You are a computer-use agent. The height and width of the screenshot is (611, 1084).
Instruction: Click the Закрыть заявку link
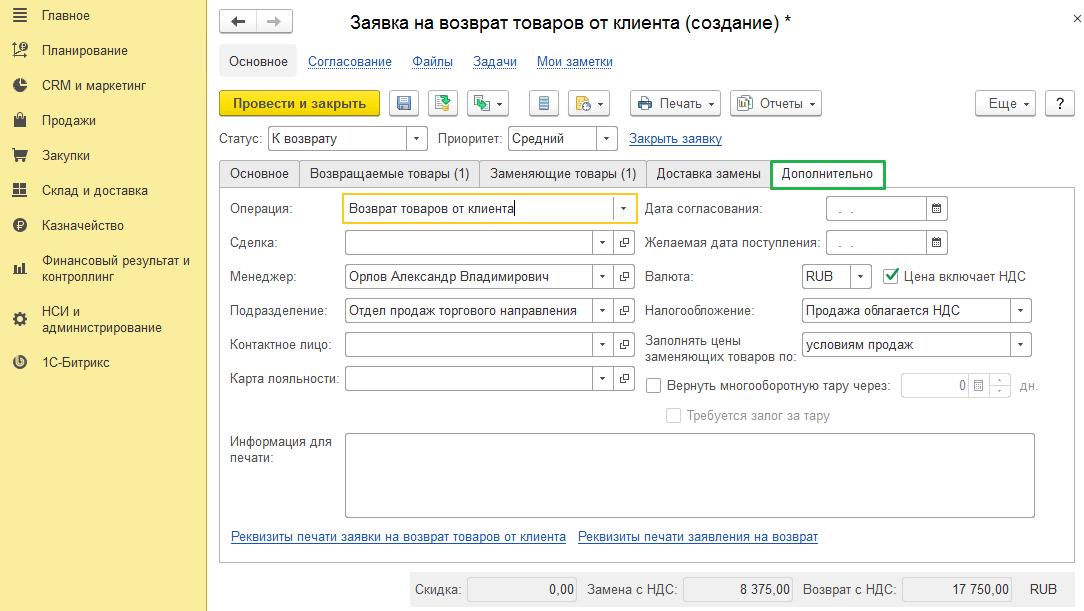tap(675, 139)
